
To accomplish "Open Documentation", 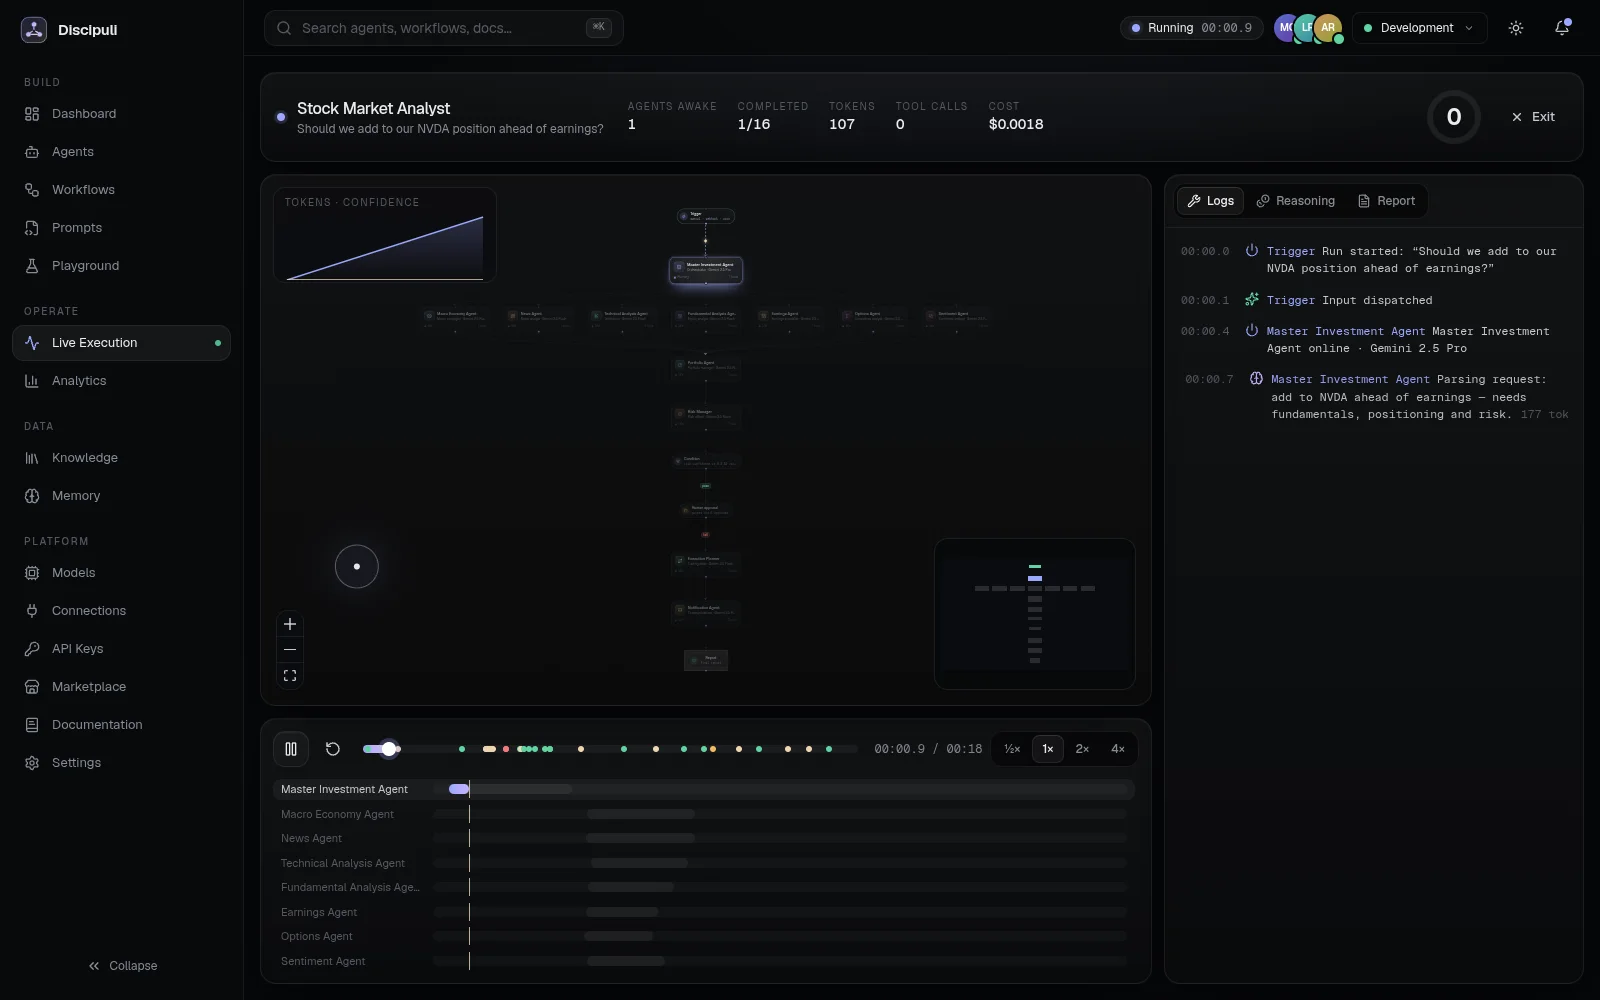I will coord(121,725).
